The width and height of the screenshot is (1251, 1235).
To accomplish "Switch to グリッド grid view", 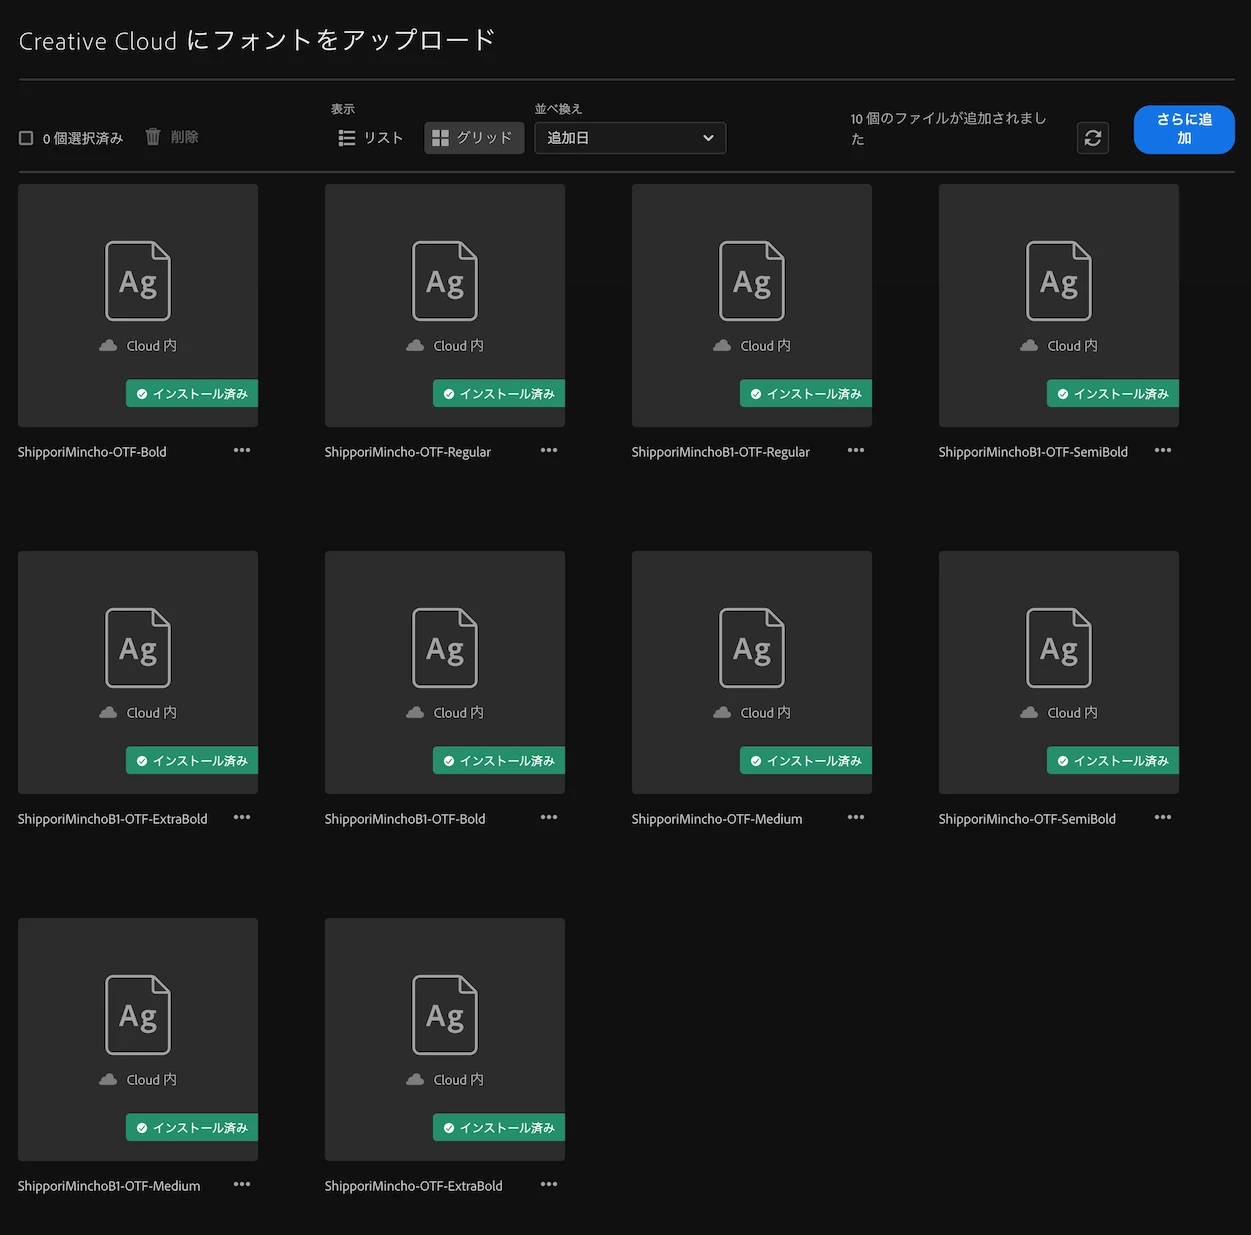I will click(x=474, y=138).
